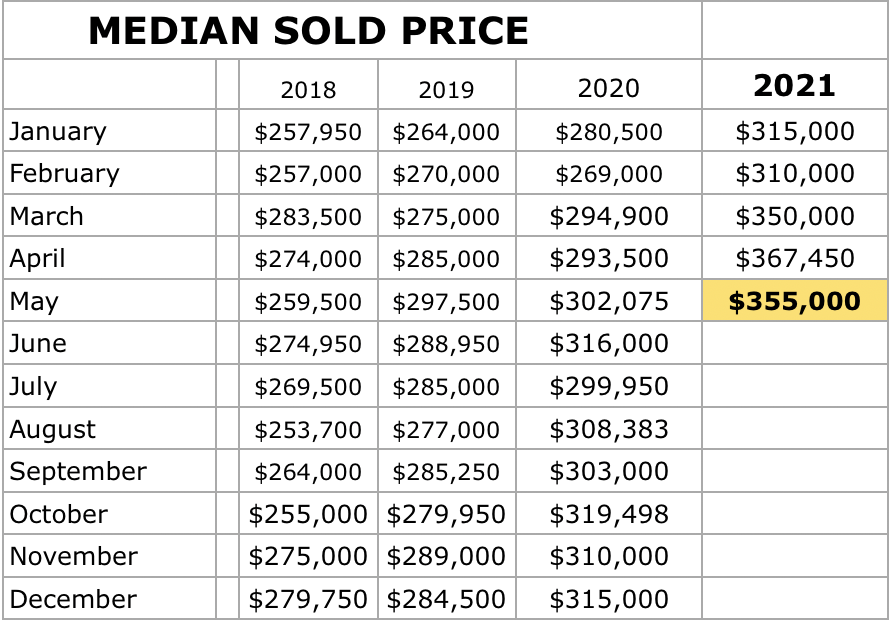Select the MEDIAN SOLD PRICE title cell
The image size is (892, 626).
[308, 32]
